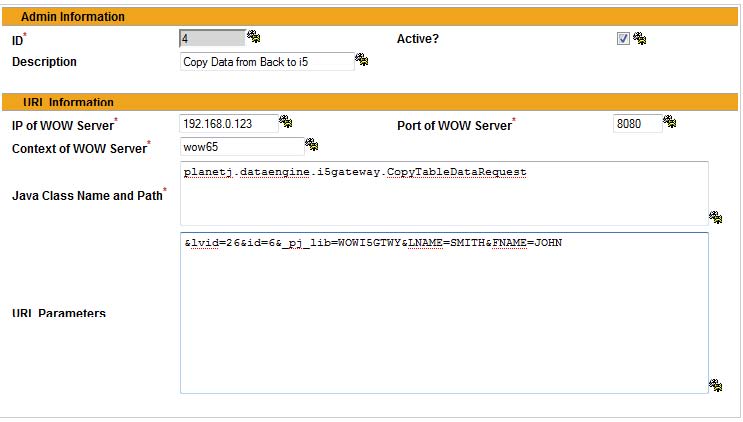Viewport: 743px width, 422px height.
Task: Click the Active? label
Action: tap(417, 39)
